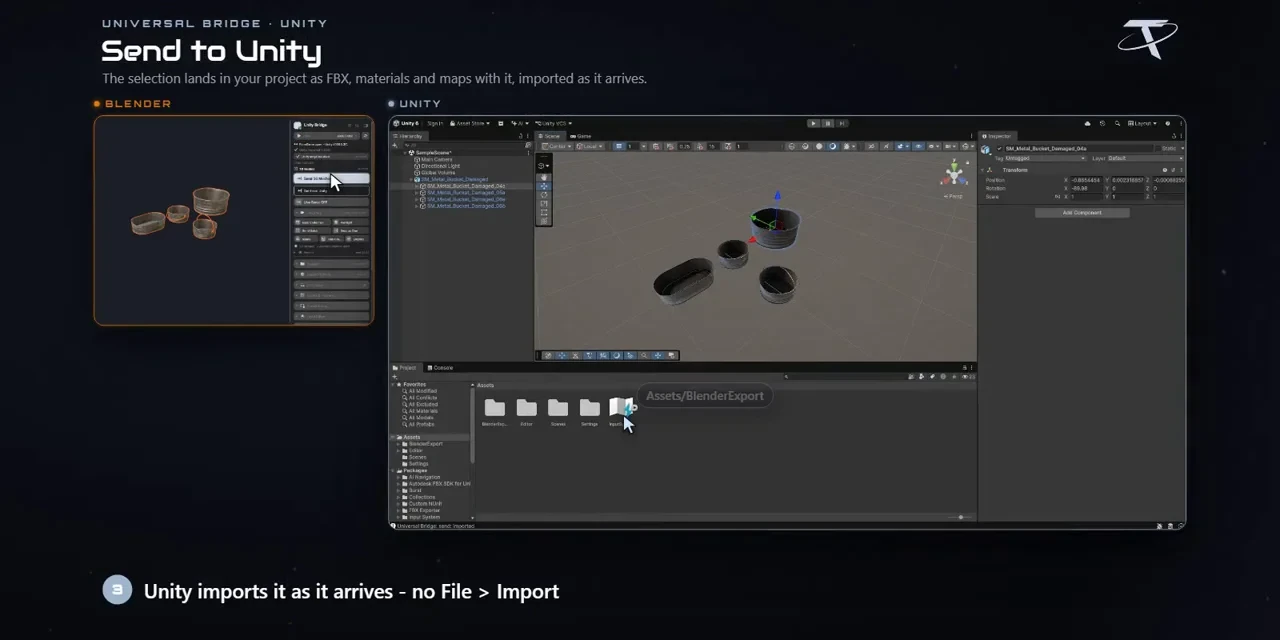Click the GameObject name field in Inspector
Image resolution: width=1280 pixels, height=640 pixels.
pos(1079,148)
